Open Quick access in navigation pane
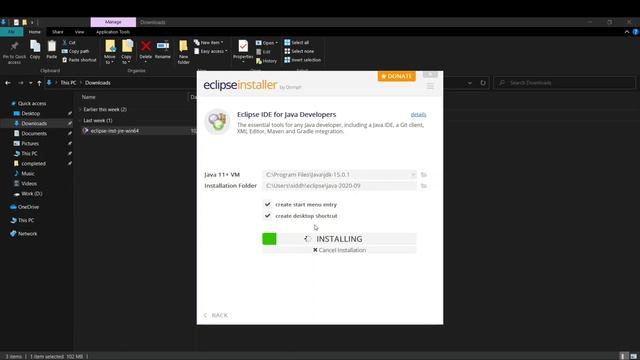This screenshot has height=360, width=640. point(32,103)
